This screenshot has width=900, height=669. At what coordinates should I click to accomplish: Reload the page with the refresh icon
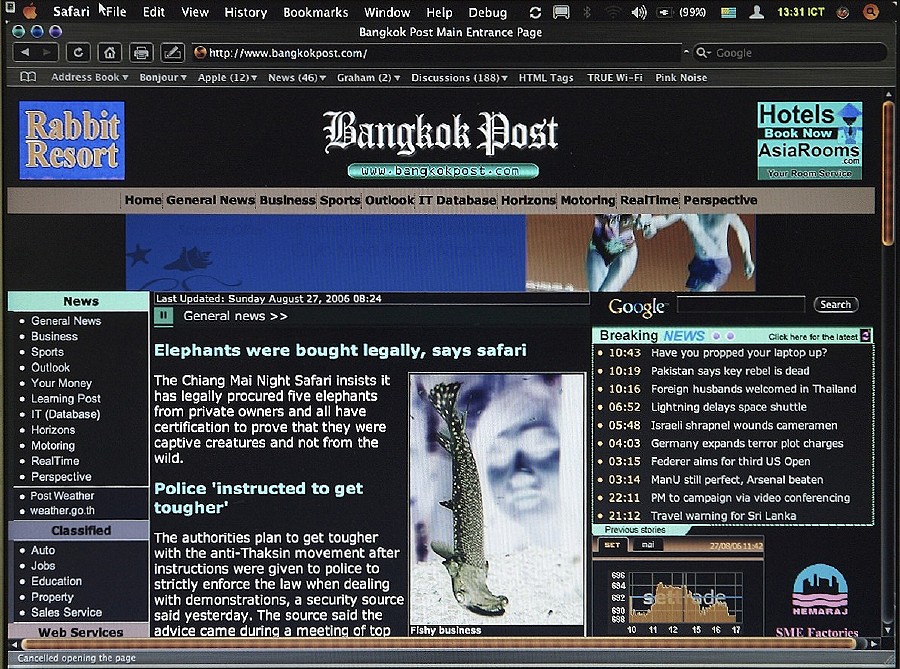tap(78, 53)
